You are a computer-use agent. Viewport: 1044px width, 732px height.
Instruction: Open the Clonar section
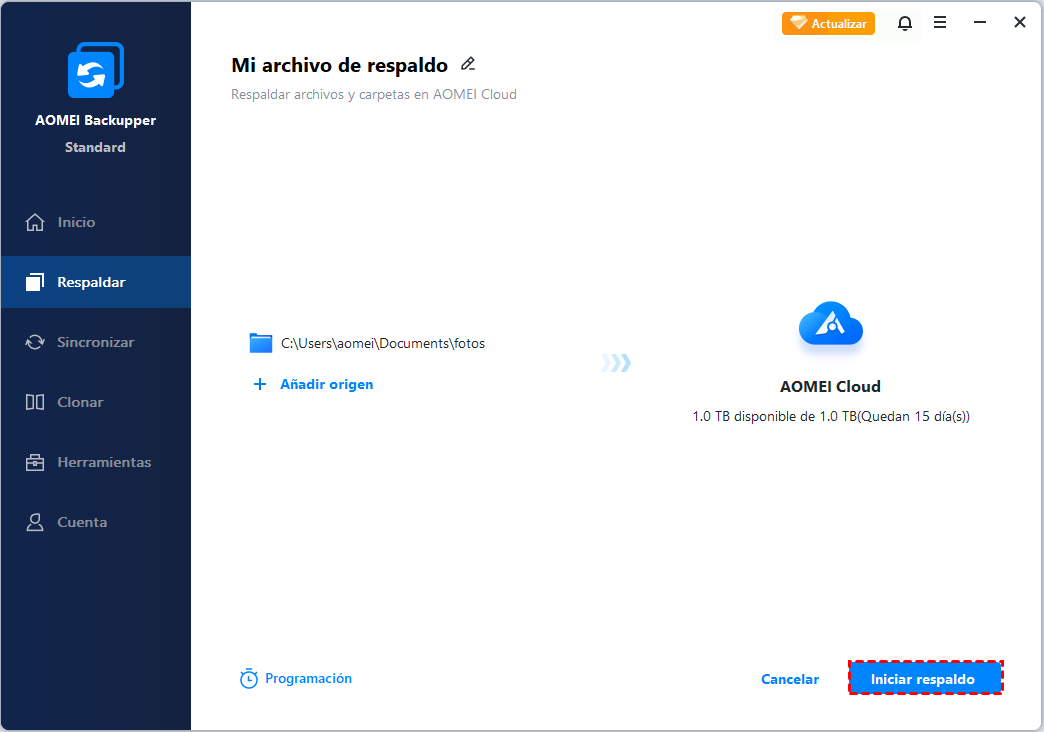(x=95, y=402)
